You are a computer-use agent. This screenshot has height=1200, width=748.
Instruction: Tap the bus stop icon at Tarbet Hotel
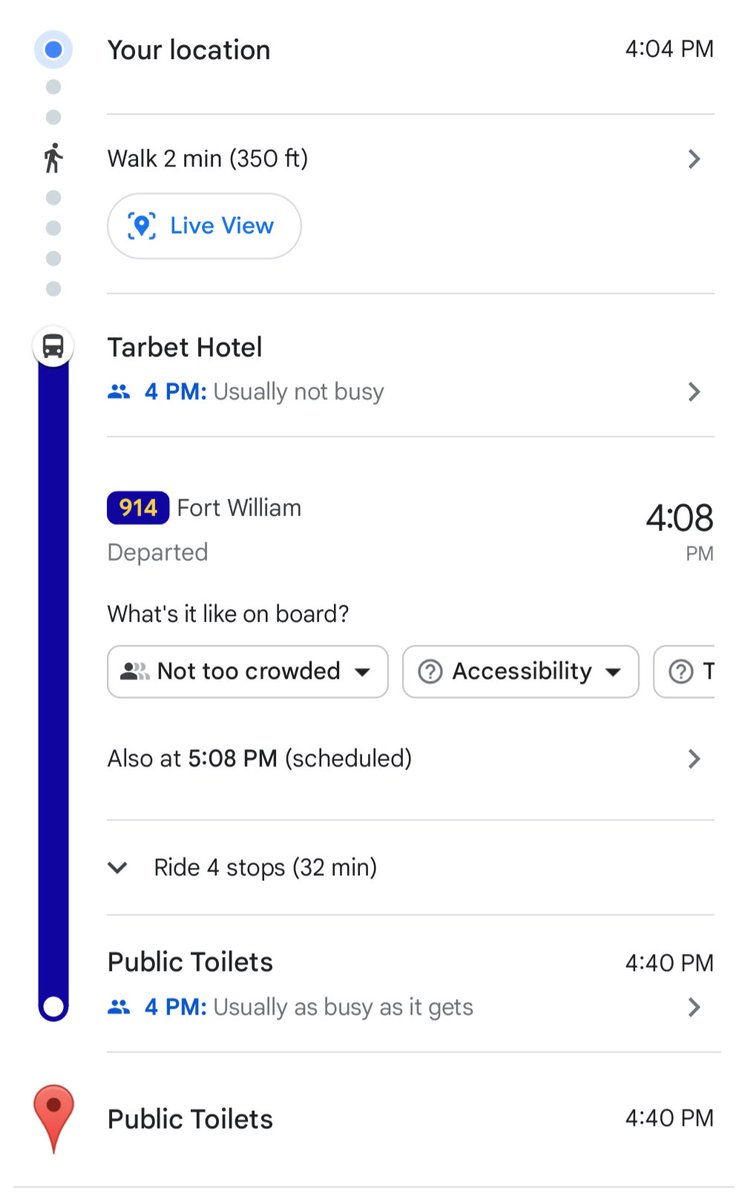(x=54, y=347)
